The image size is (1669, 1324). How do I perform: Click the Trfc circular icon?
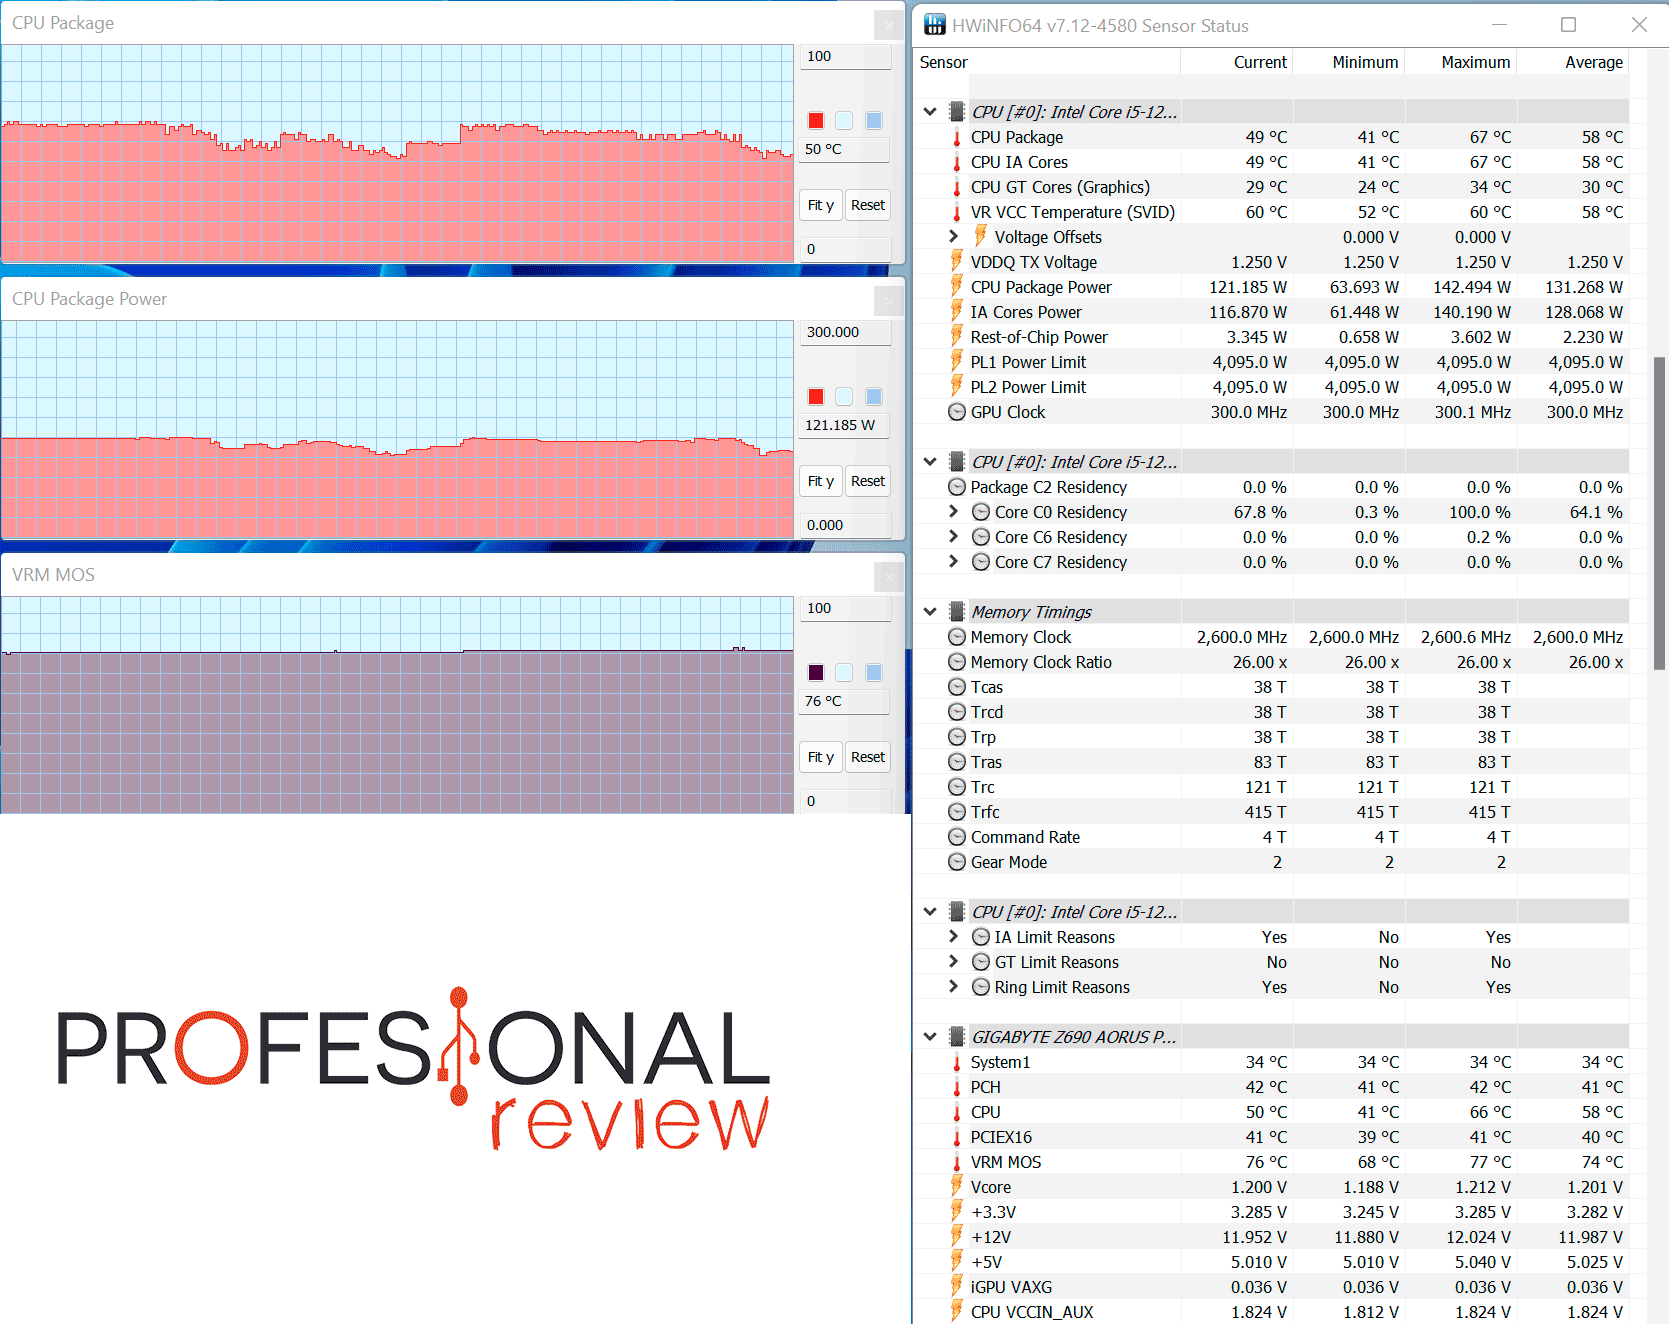[957, 812]
